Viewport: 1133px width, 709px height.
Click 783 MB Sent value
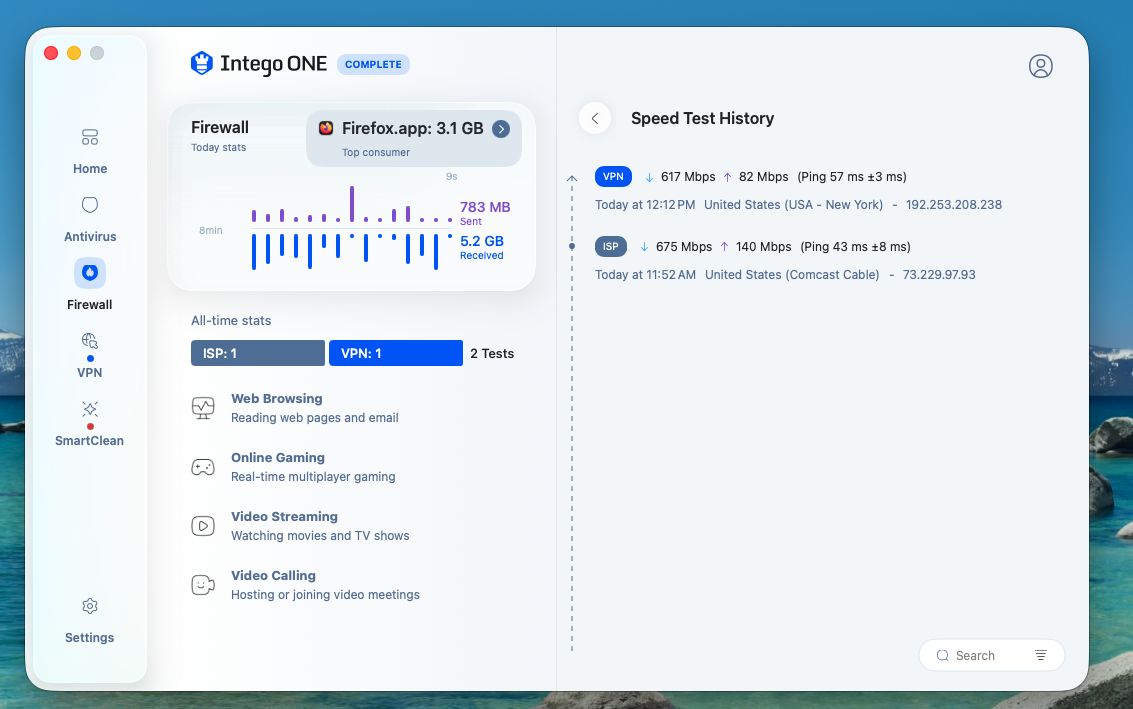coord(485,207)
